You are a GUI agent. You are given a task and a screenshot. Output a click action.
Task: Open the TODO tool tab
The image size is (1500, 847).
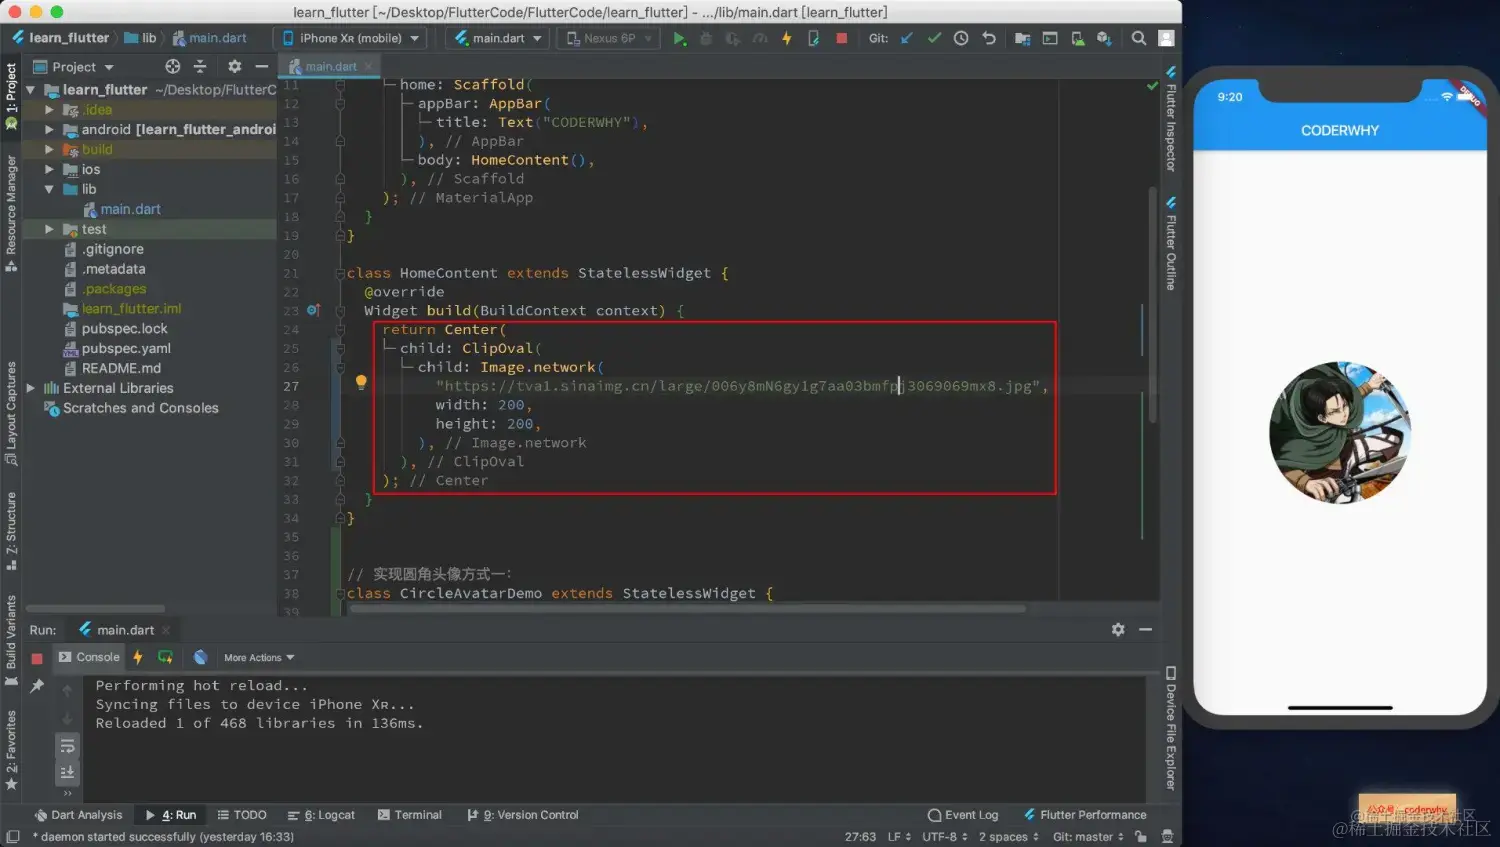(x=242, y=815)
